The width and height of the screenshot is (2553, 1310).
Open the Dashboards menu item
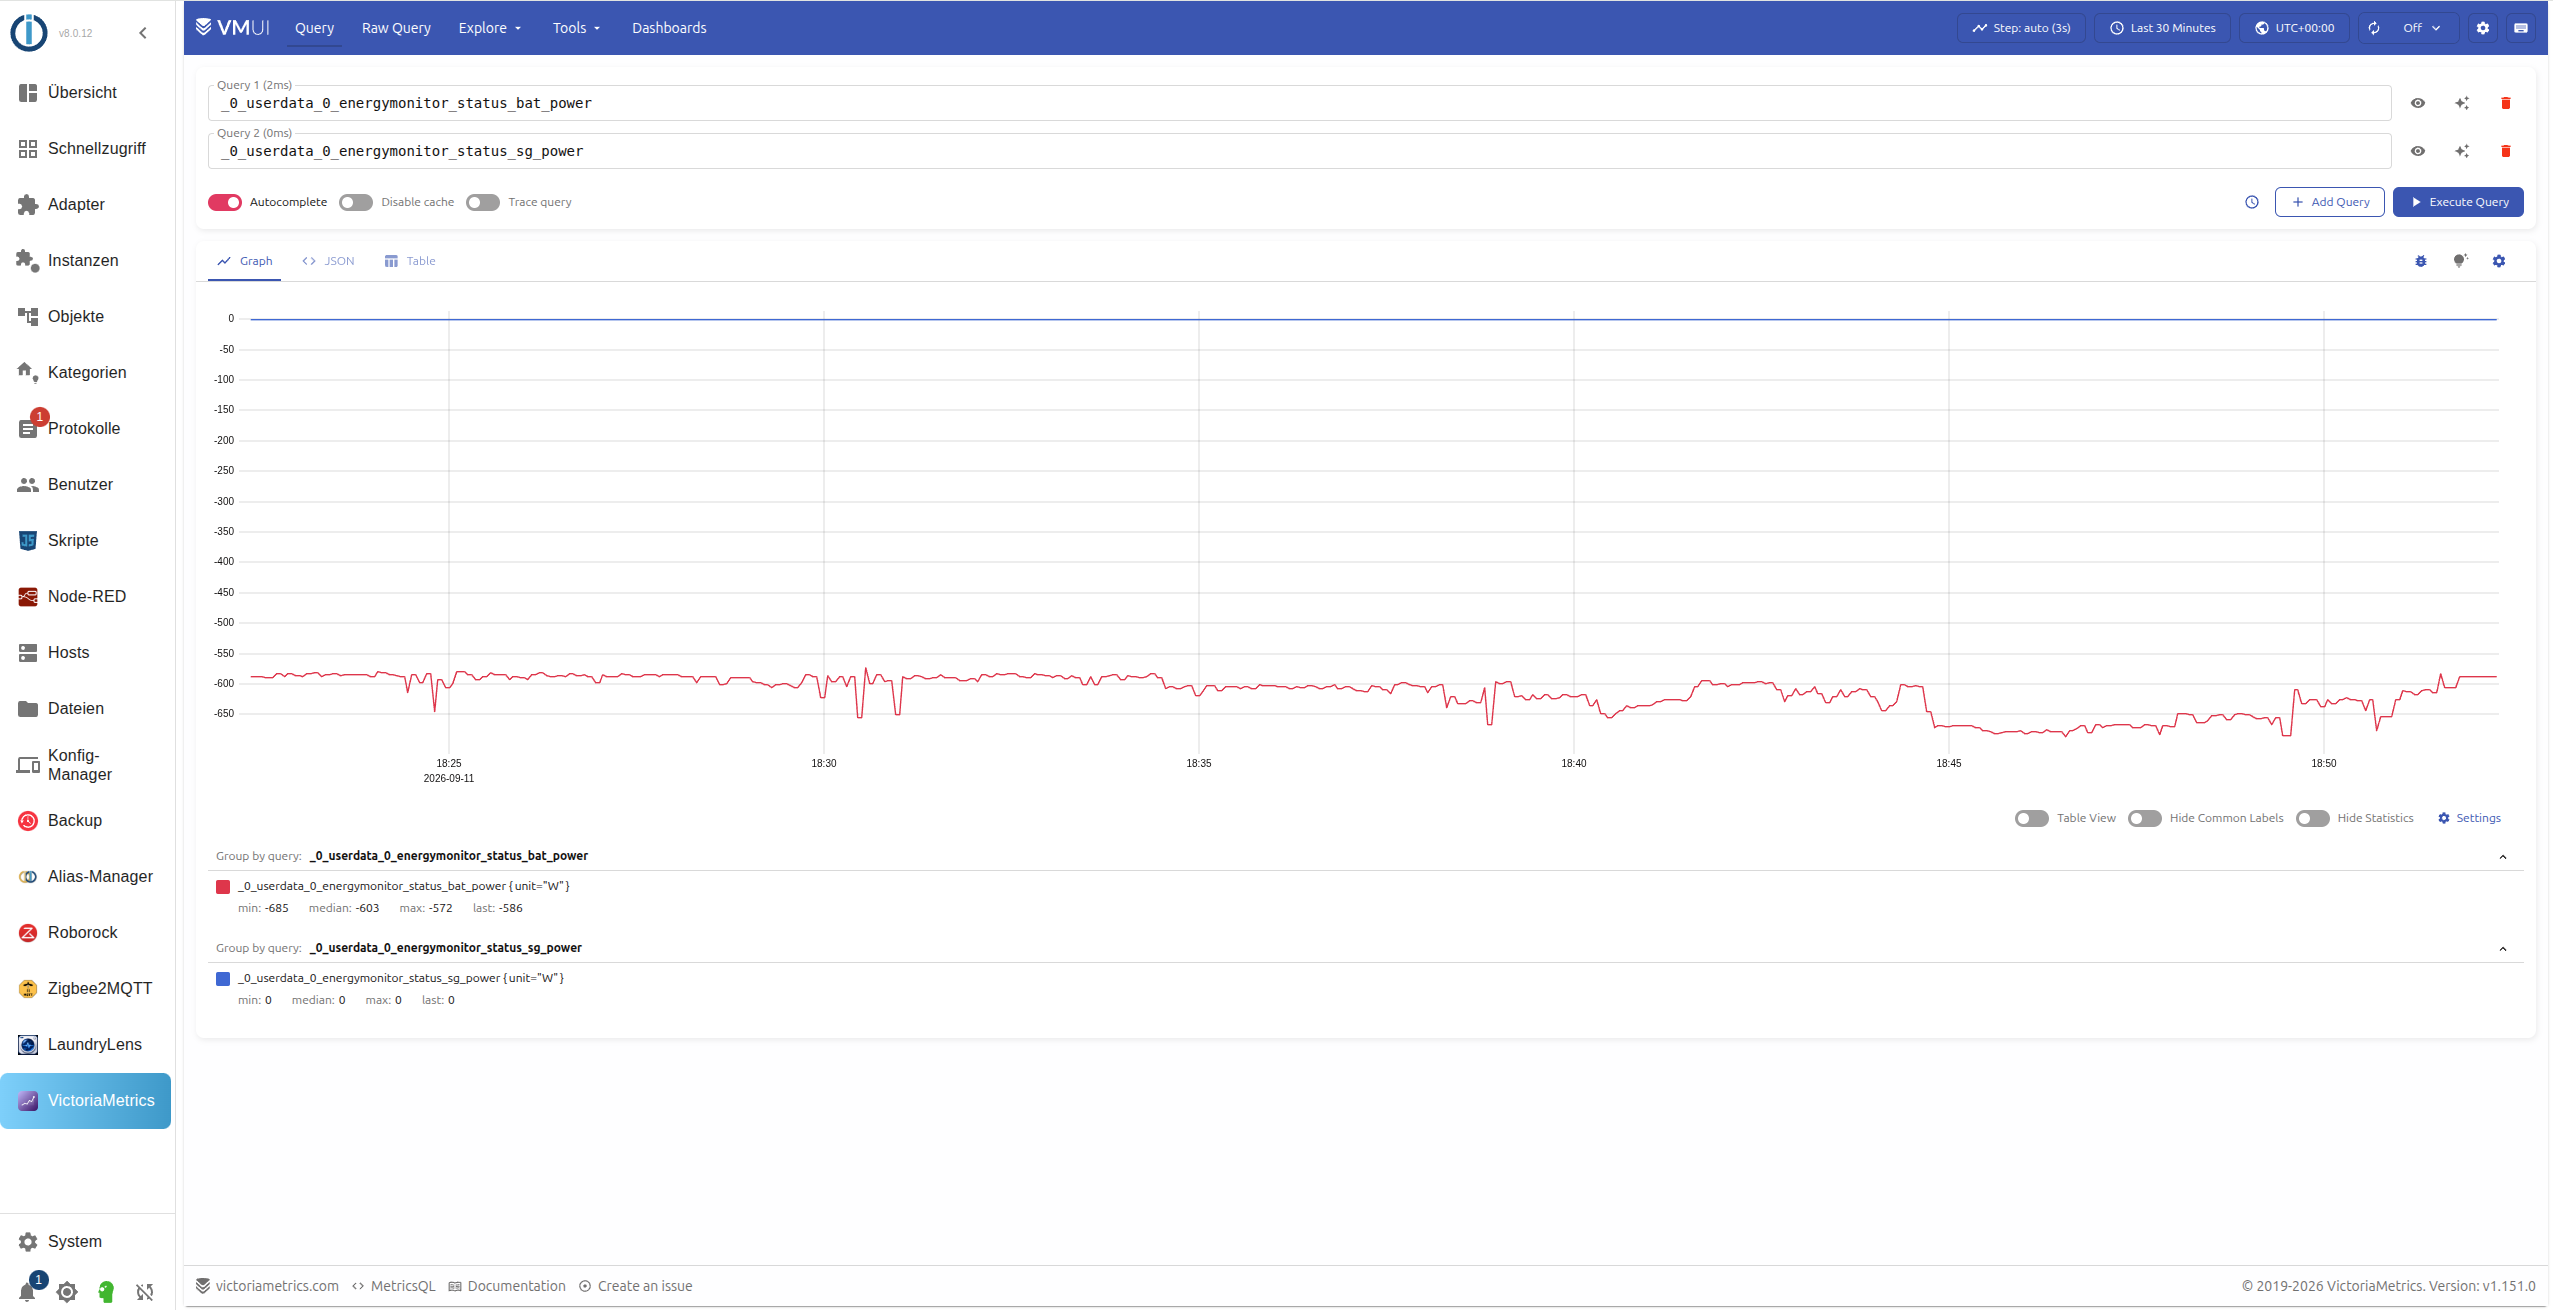[669, 28]
